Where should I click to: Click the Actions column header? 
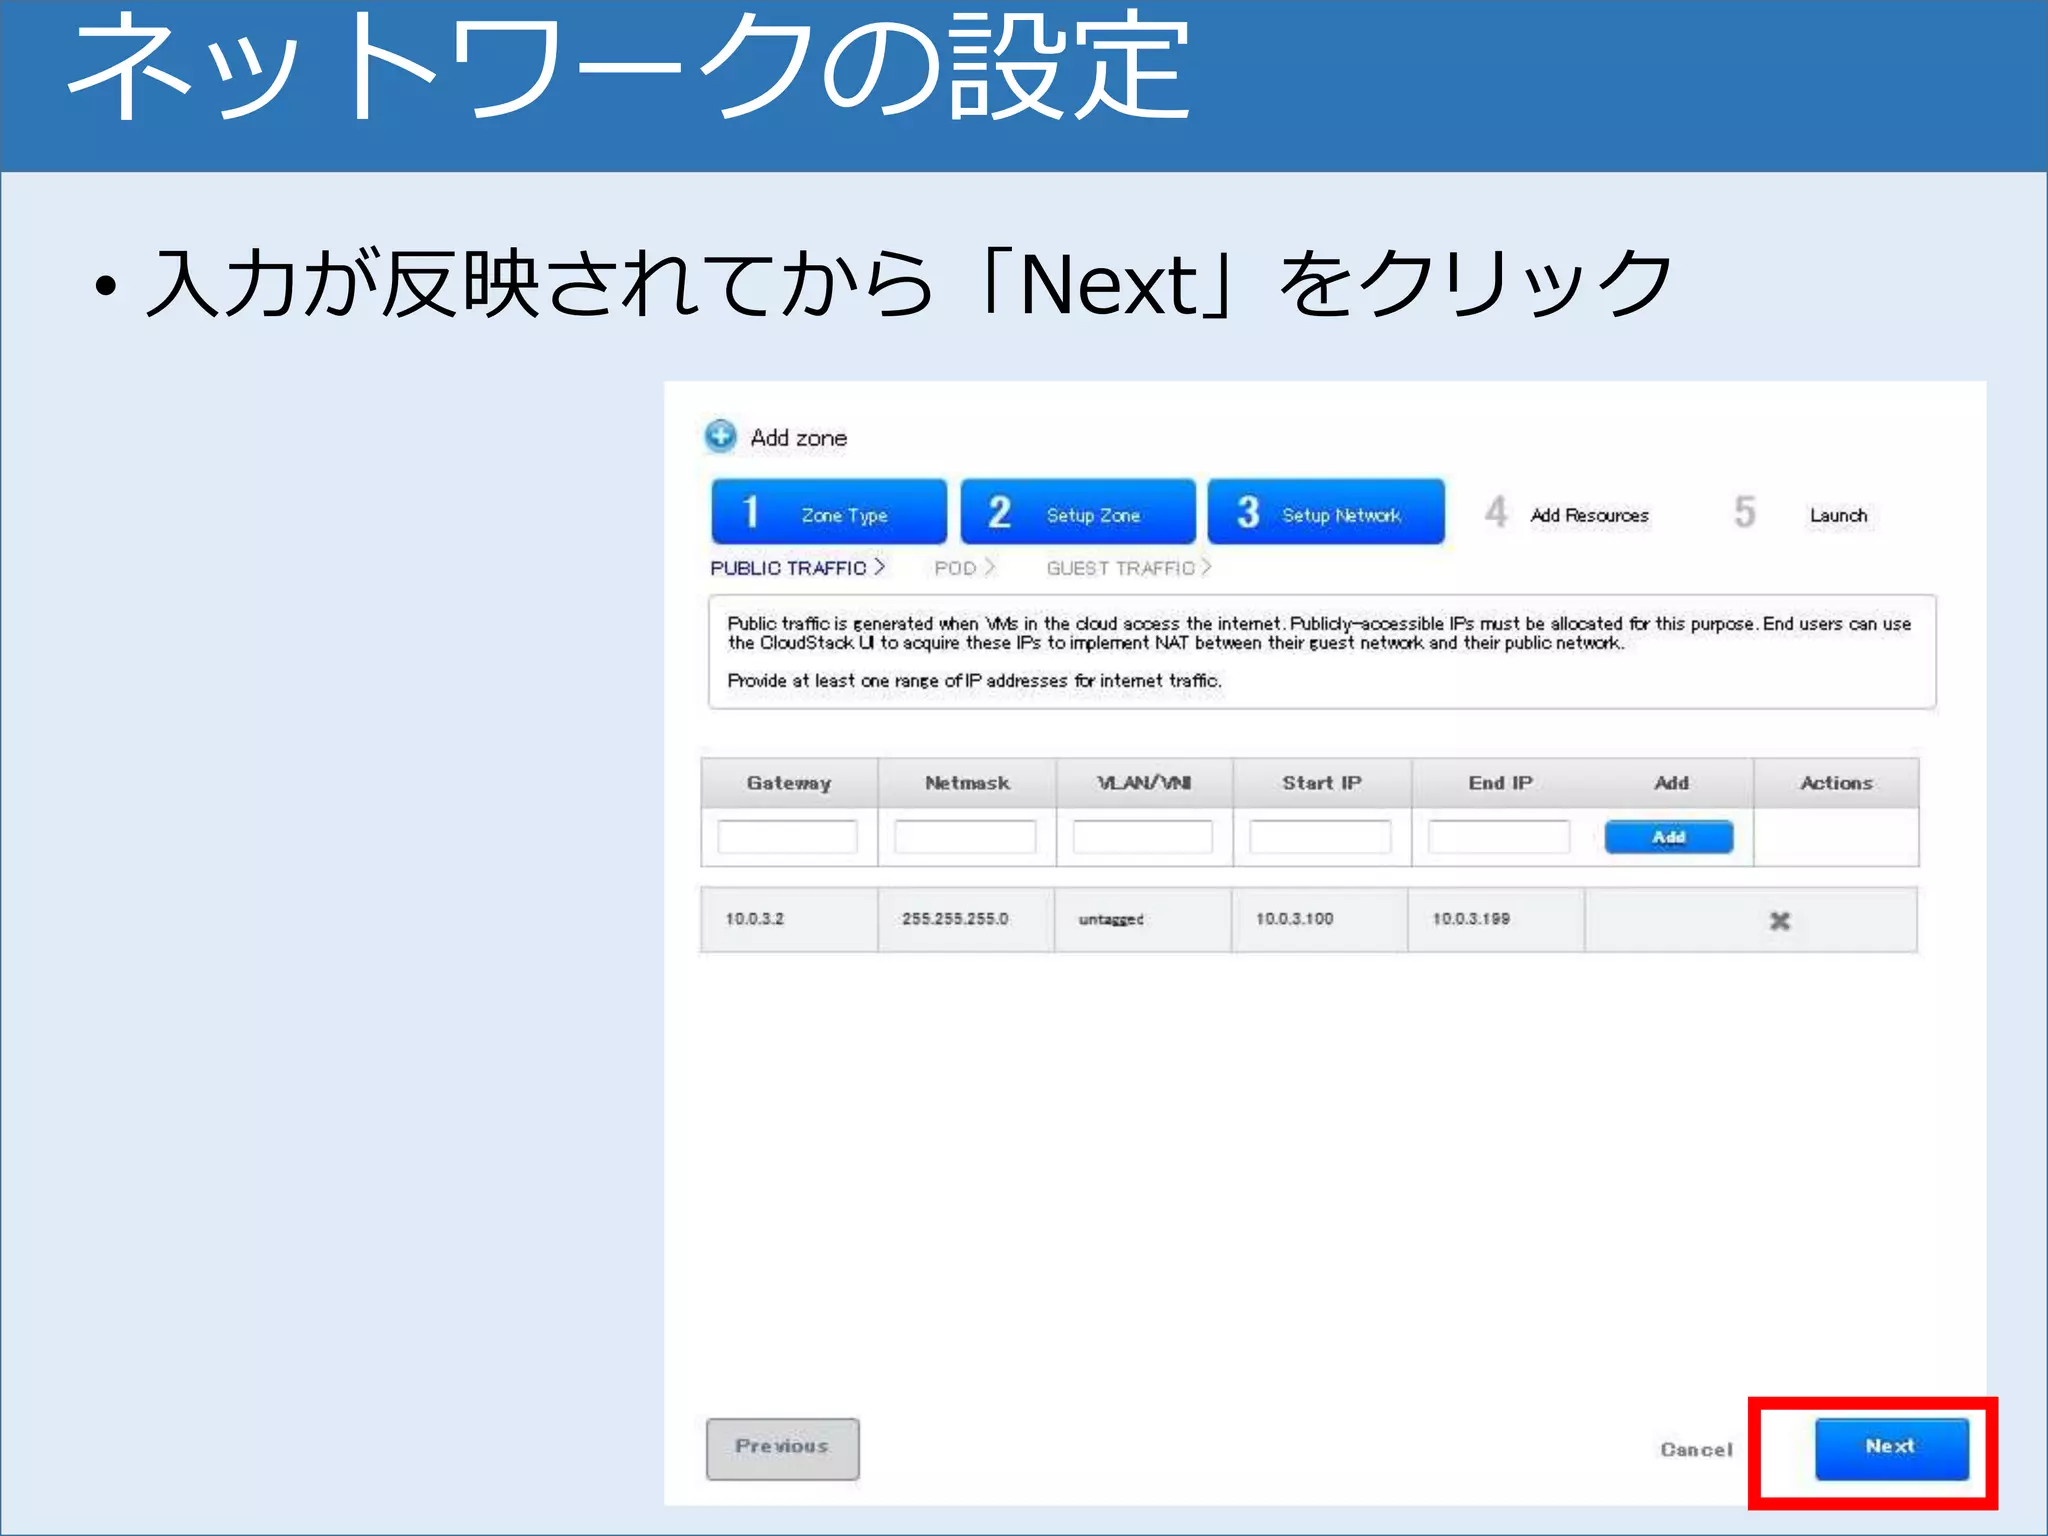click(x=1836, y=783)
